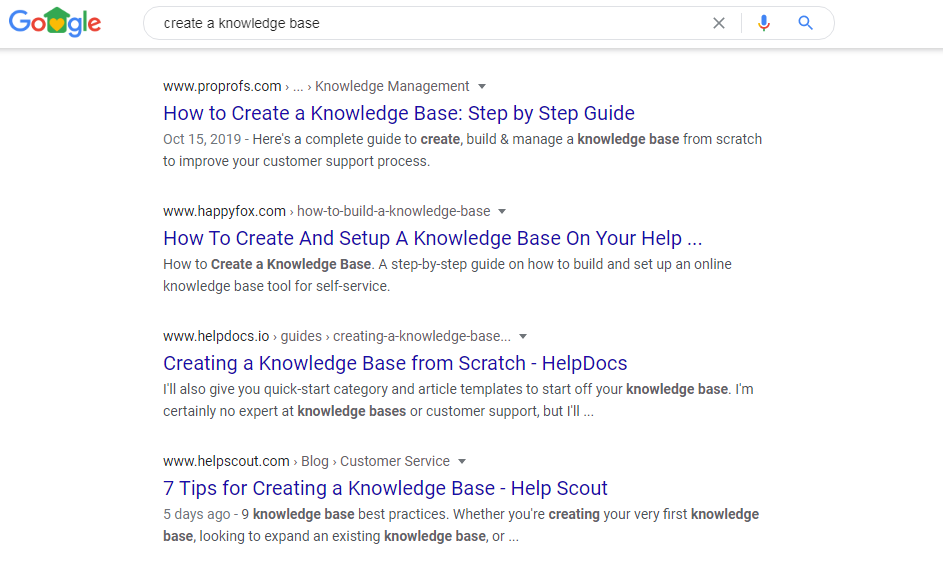The image size is (943, 564).
Task: Click the www.proprofs.com domain text
Action: click(x=222, y=86)
